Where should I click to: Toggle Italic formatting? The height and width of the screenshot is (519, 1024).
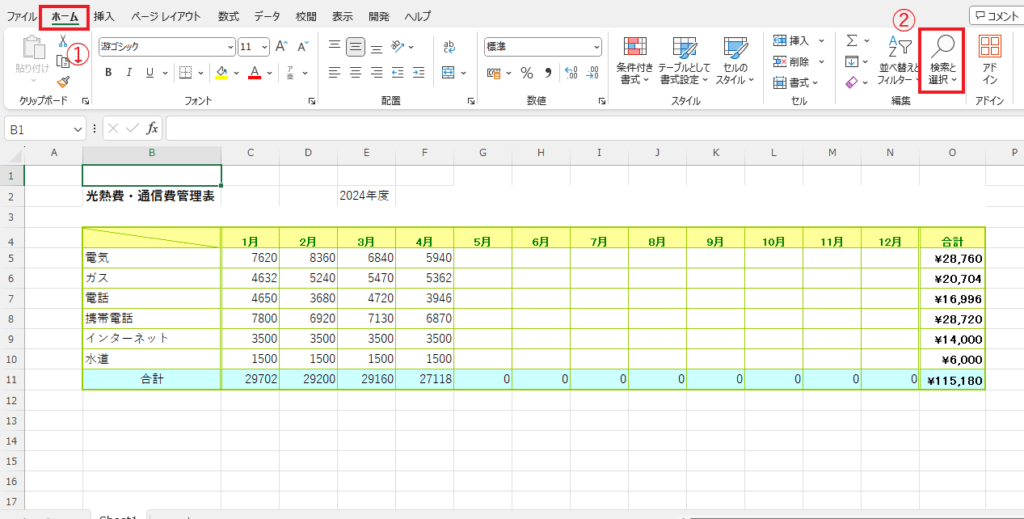tap(129, 72)
